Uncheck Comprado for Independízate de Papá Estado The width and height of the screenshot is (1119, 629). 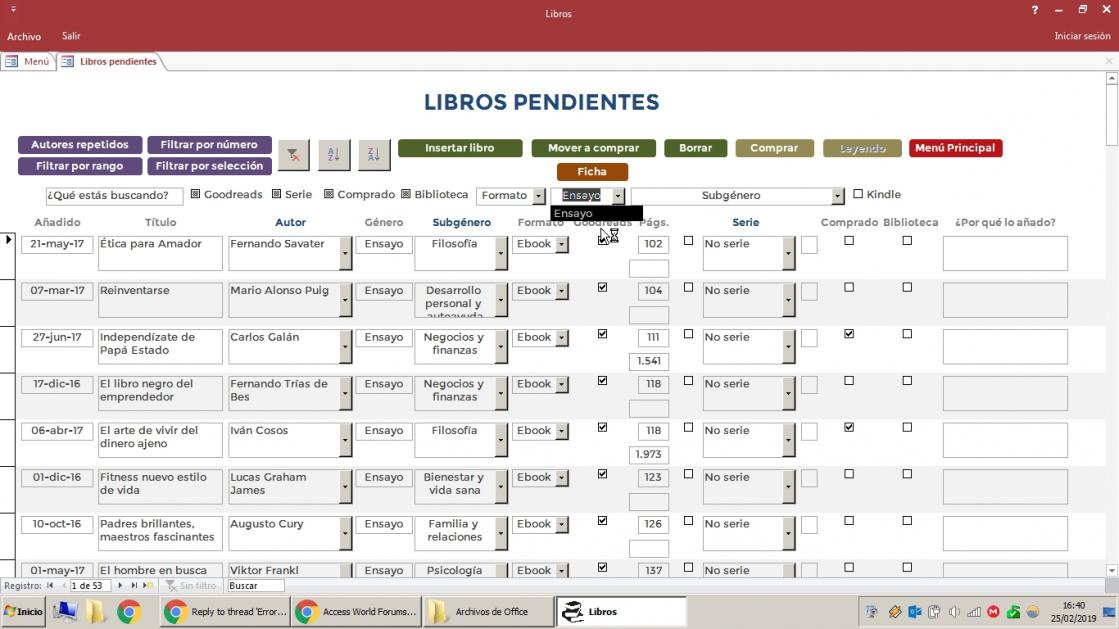point(849,334)
